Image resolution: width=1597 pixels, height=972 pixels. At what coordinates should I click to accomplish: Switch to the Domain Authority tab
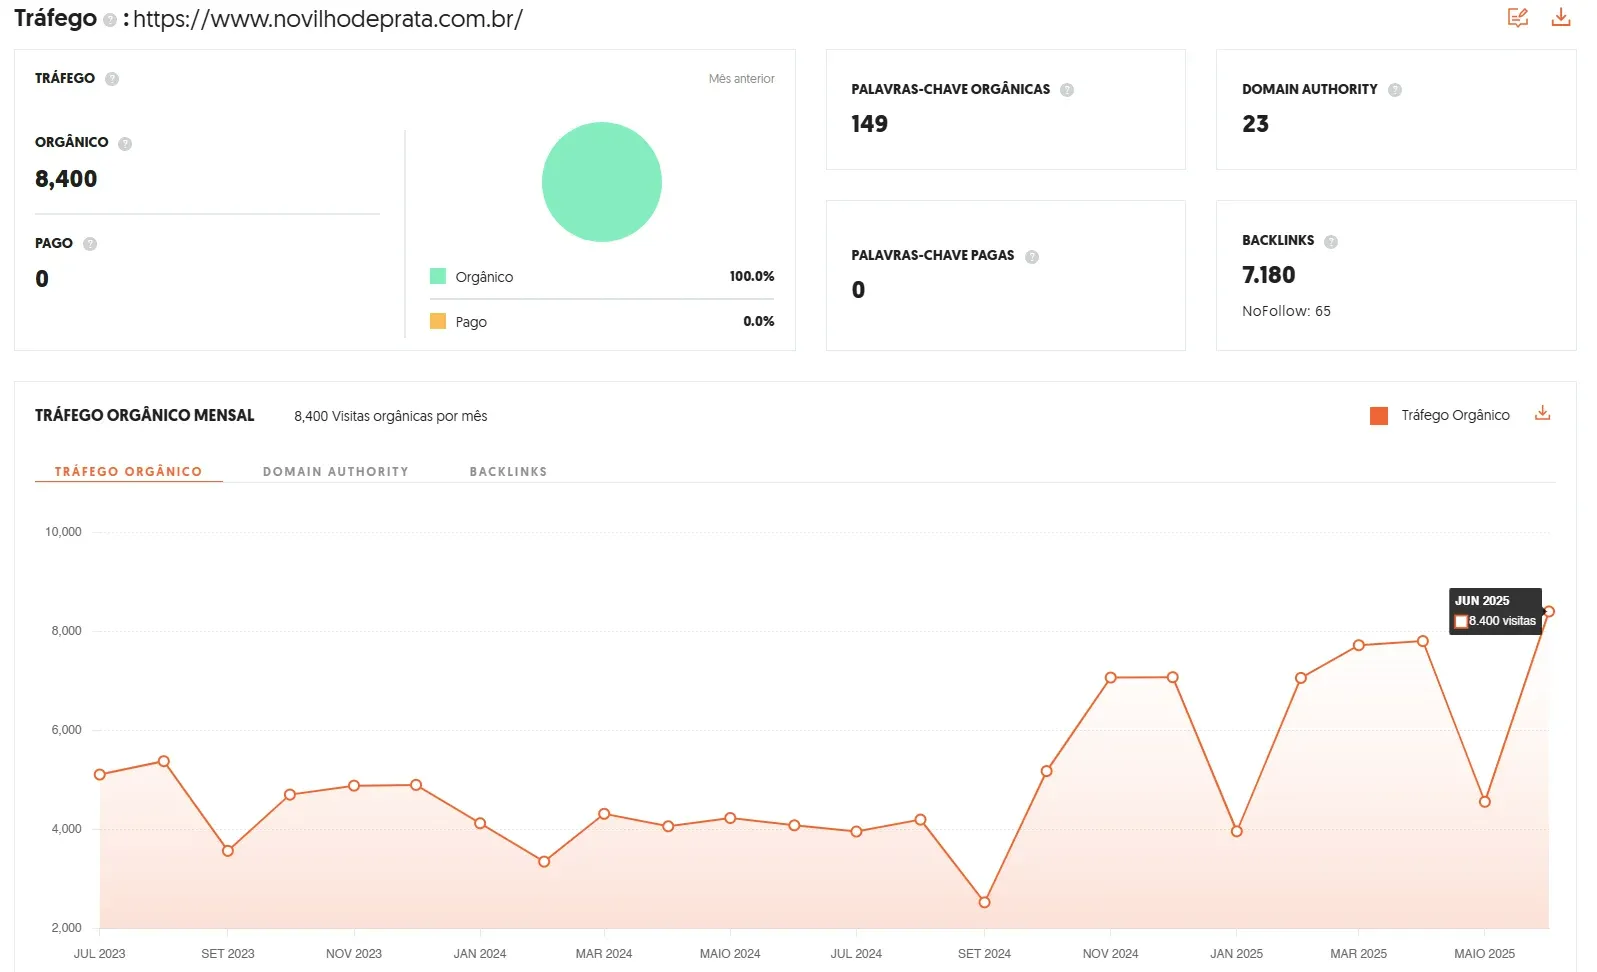click(335, 471)
